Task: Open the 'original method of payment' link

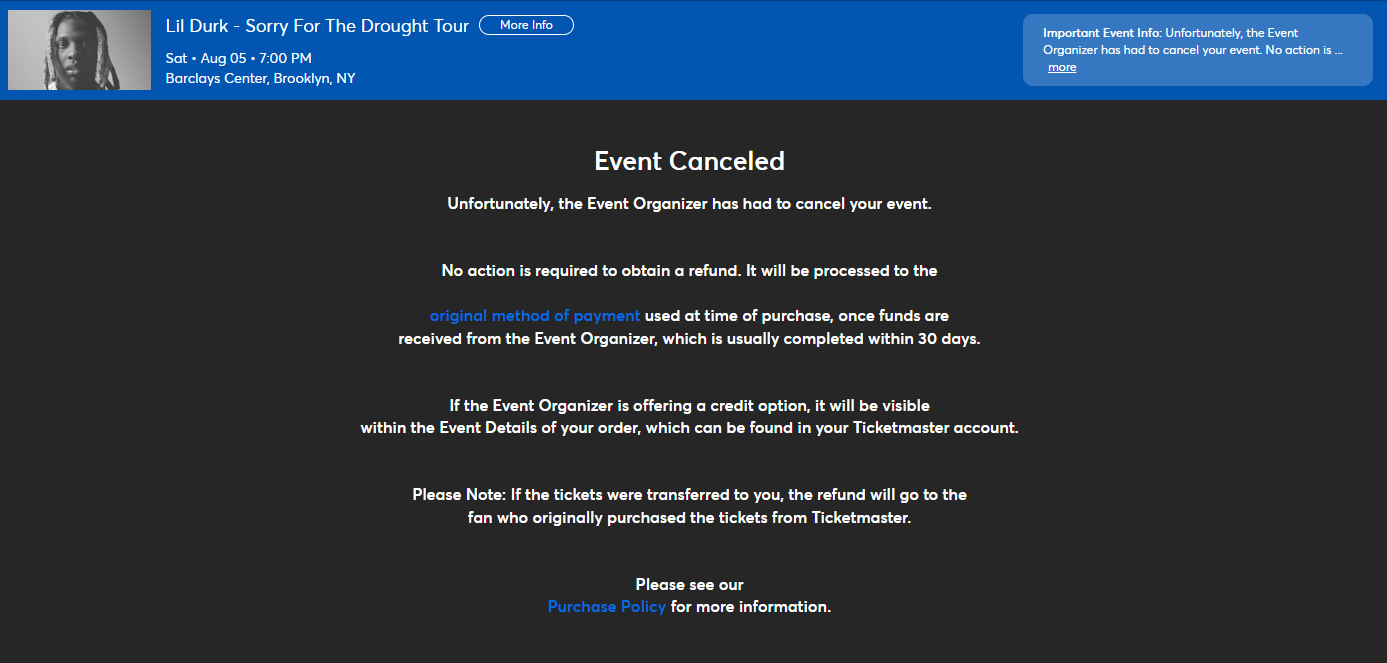Action: (x=535, y=316)
